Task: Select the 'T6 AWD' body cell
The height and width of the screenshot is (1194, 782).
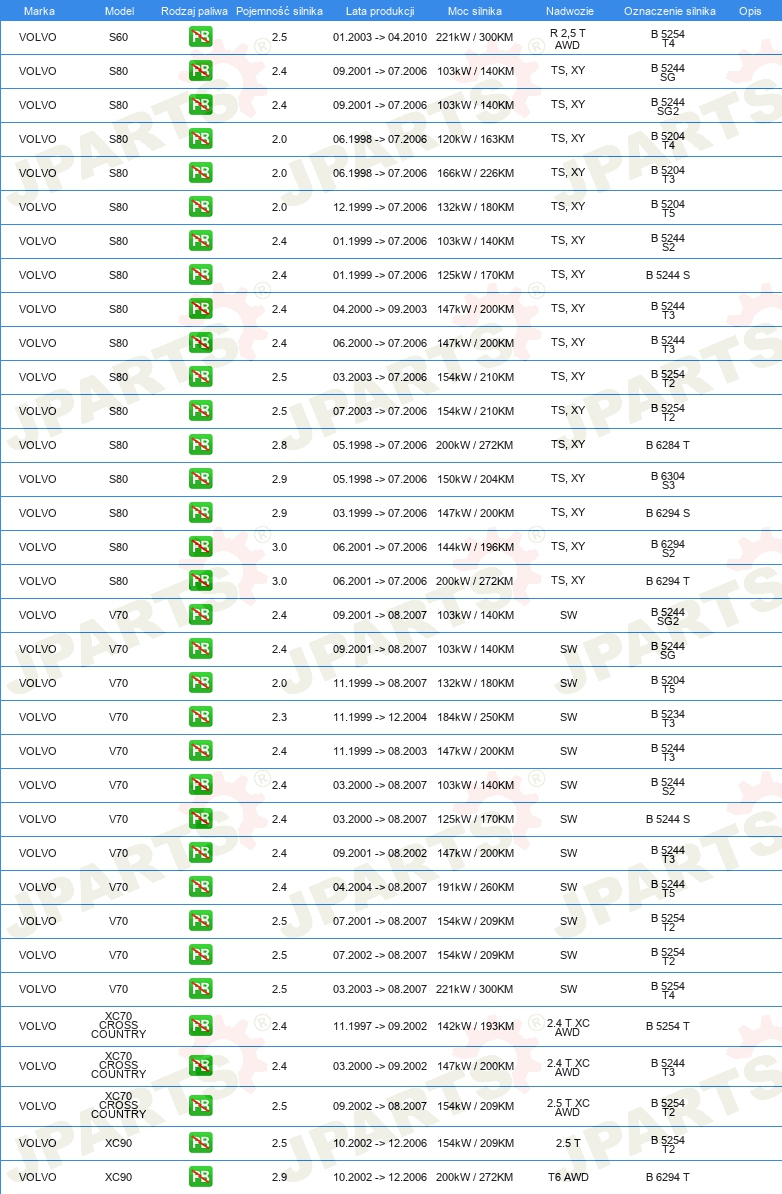Action: click(x=568, y=1177)
